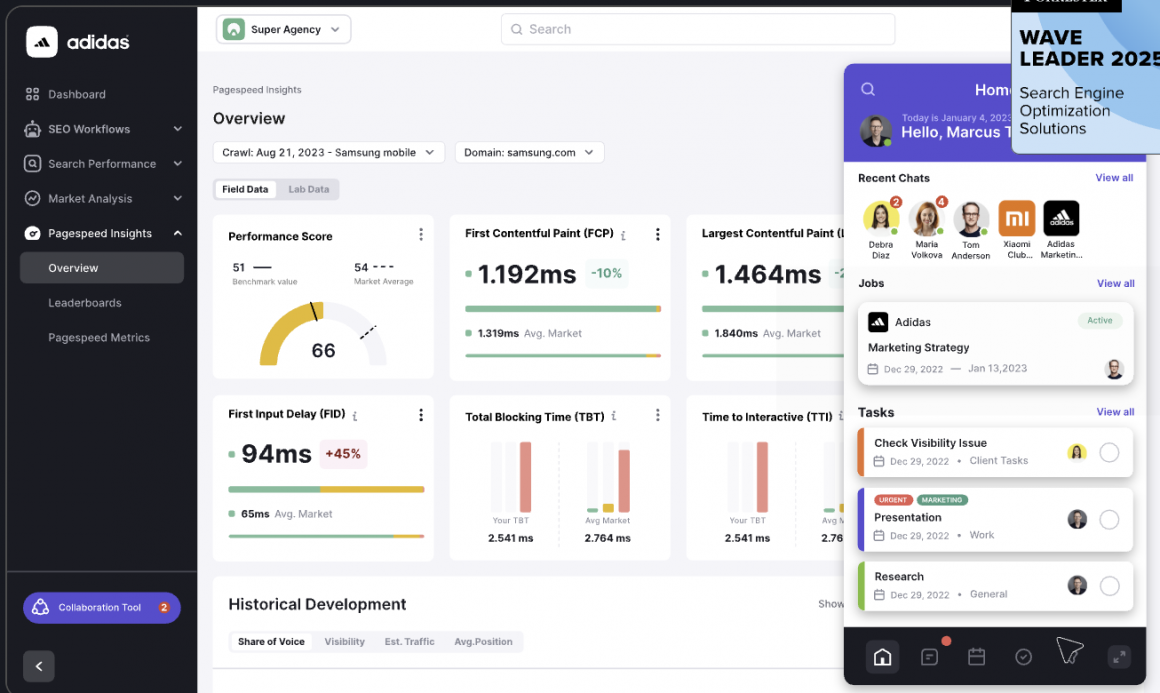Click the checkmark tasks icon in bottom bar
The image size is (1160, 693).
coord(1023,657)
